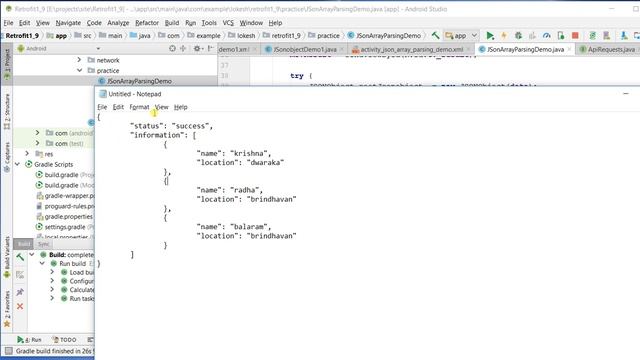The image size is (640, 360).
Task: Click JSonArrayParsingDemo breadcrumb in navigation bar
Action: pos(384,36)
